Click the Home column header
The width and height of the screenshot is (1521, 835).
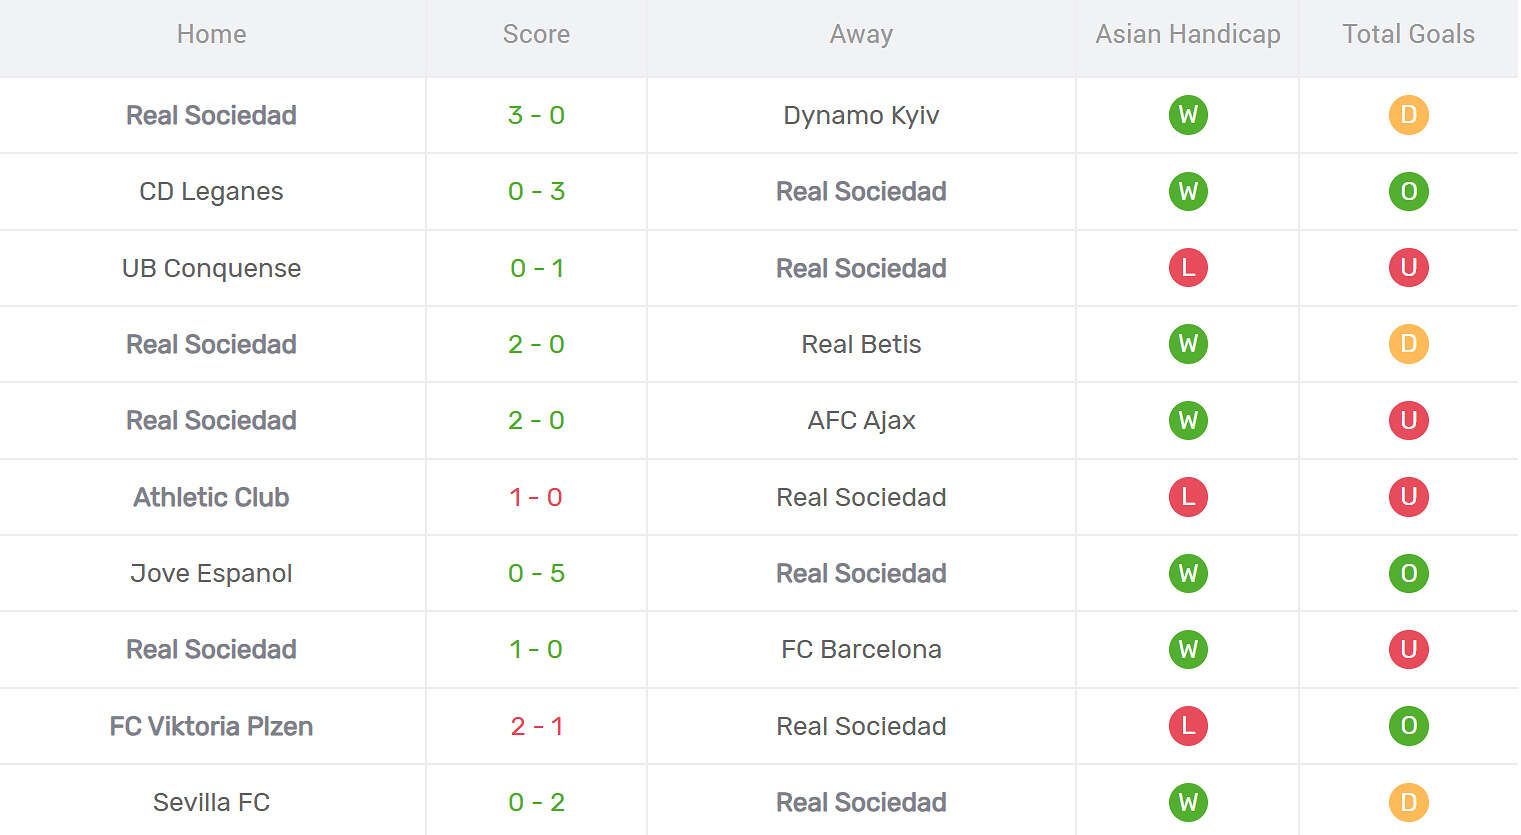point(211,34)
